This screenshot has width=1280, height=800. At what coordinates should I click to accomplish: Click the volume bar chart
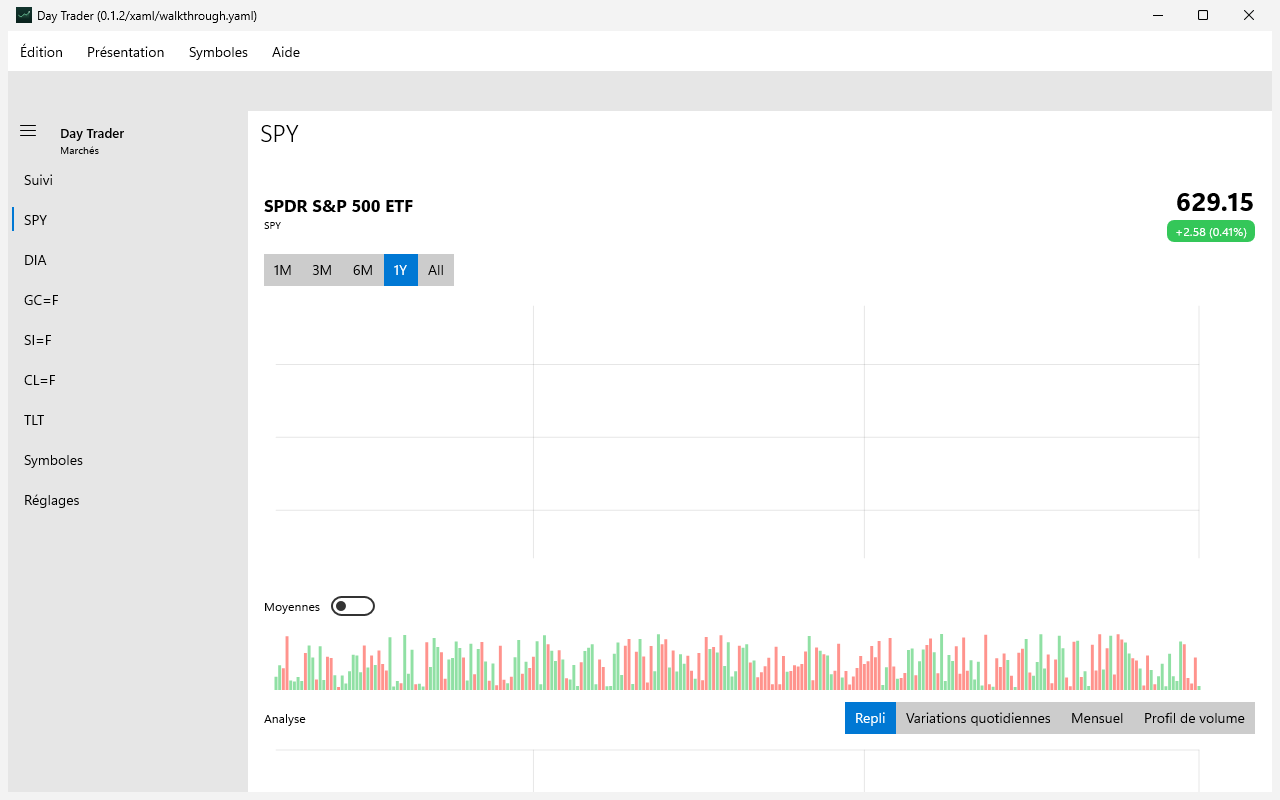(x=737, y=661)
